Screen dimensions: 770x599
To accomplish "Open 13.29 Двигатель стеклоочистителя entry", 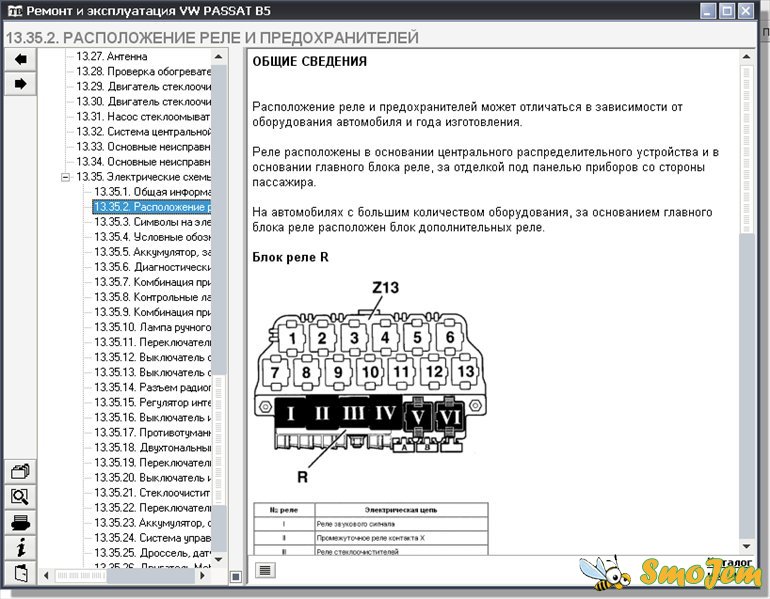I will point(143,87).
